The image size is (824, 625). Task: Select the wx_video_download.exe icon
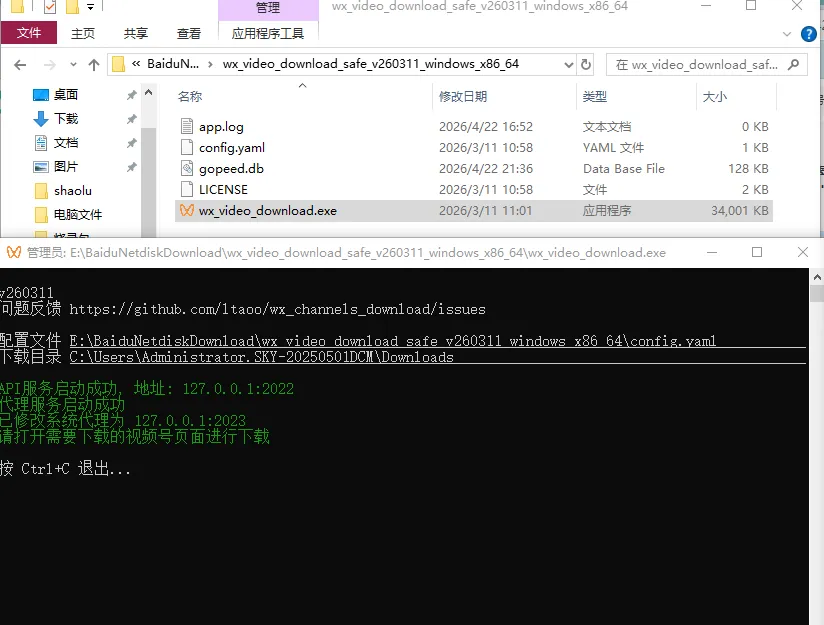point(187,210)
